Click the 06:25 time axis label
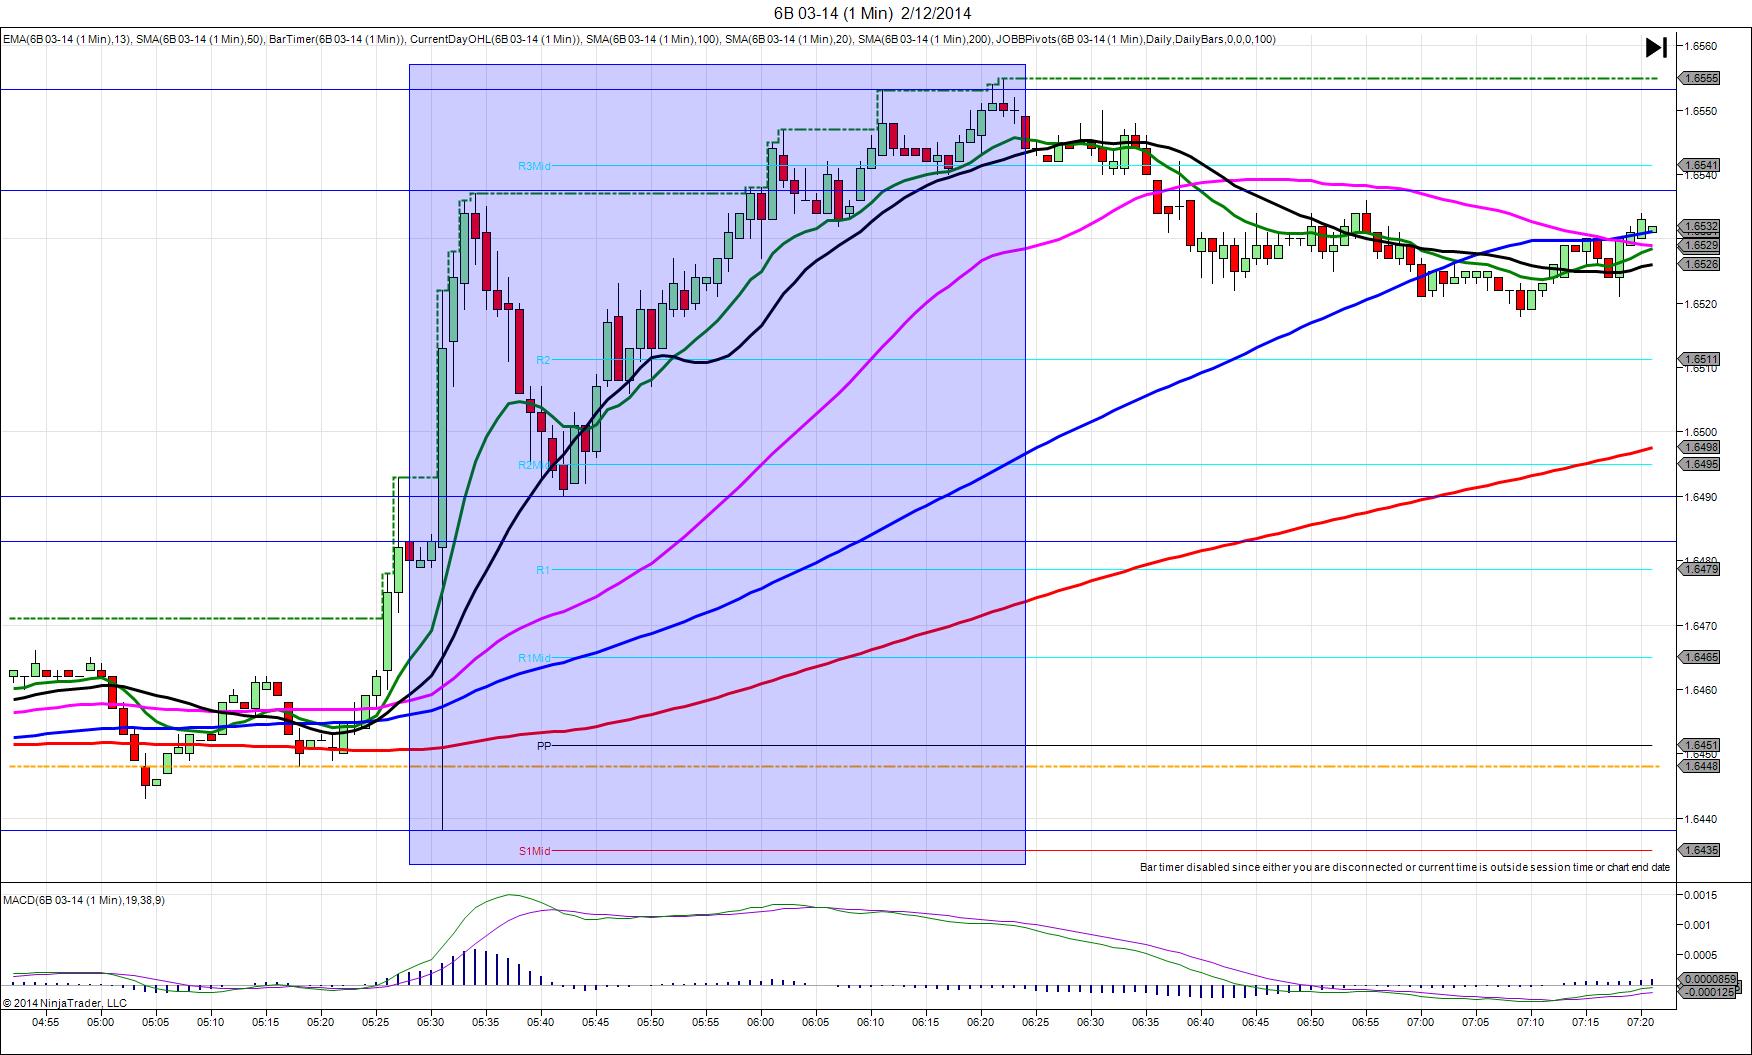 [1035, 1023]
